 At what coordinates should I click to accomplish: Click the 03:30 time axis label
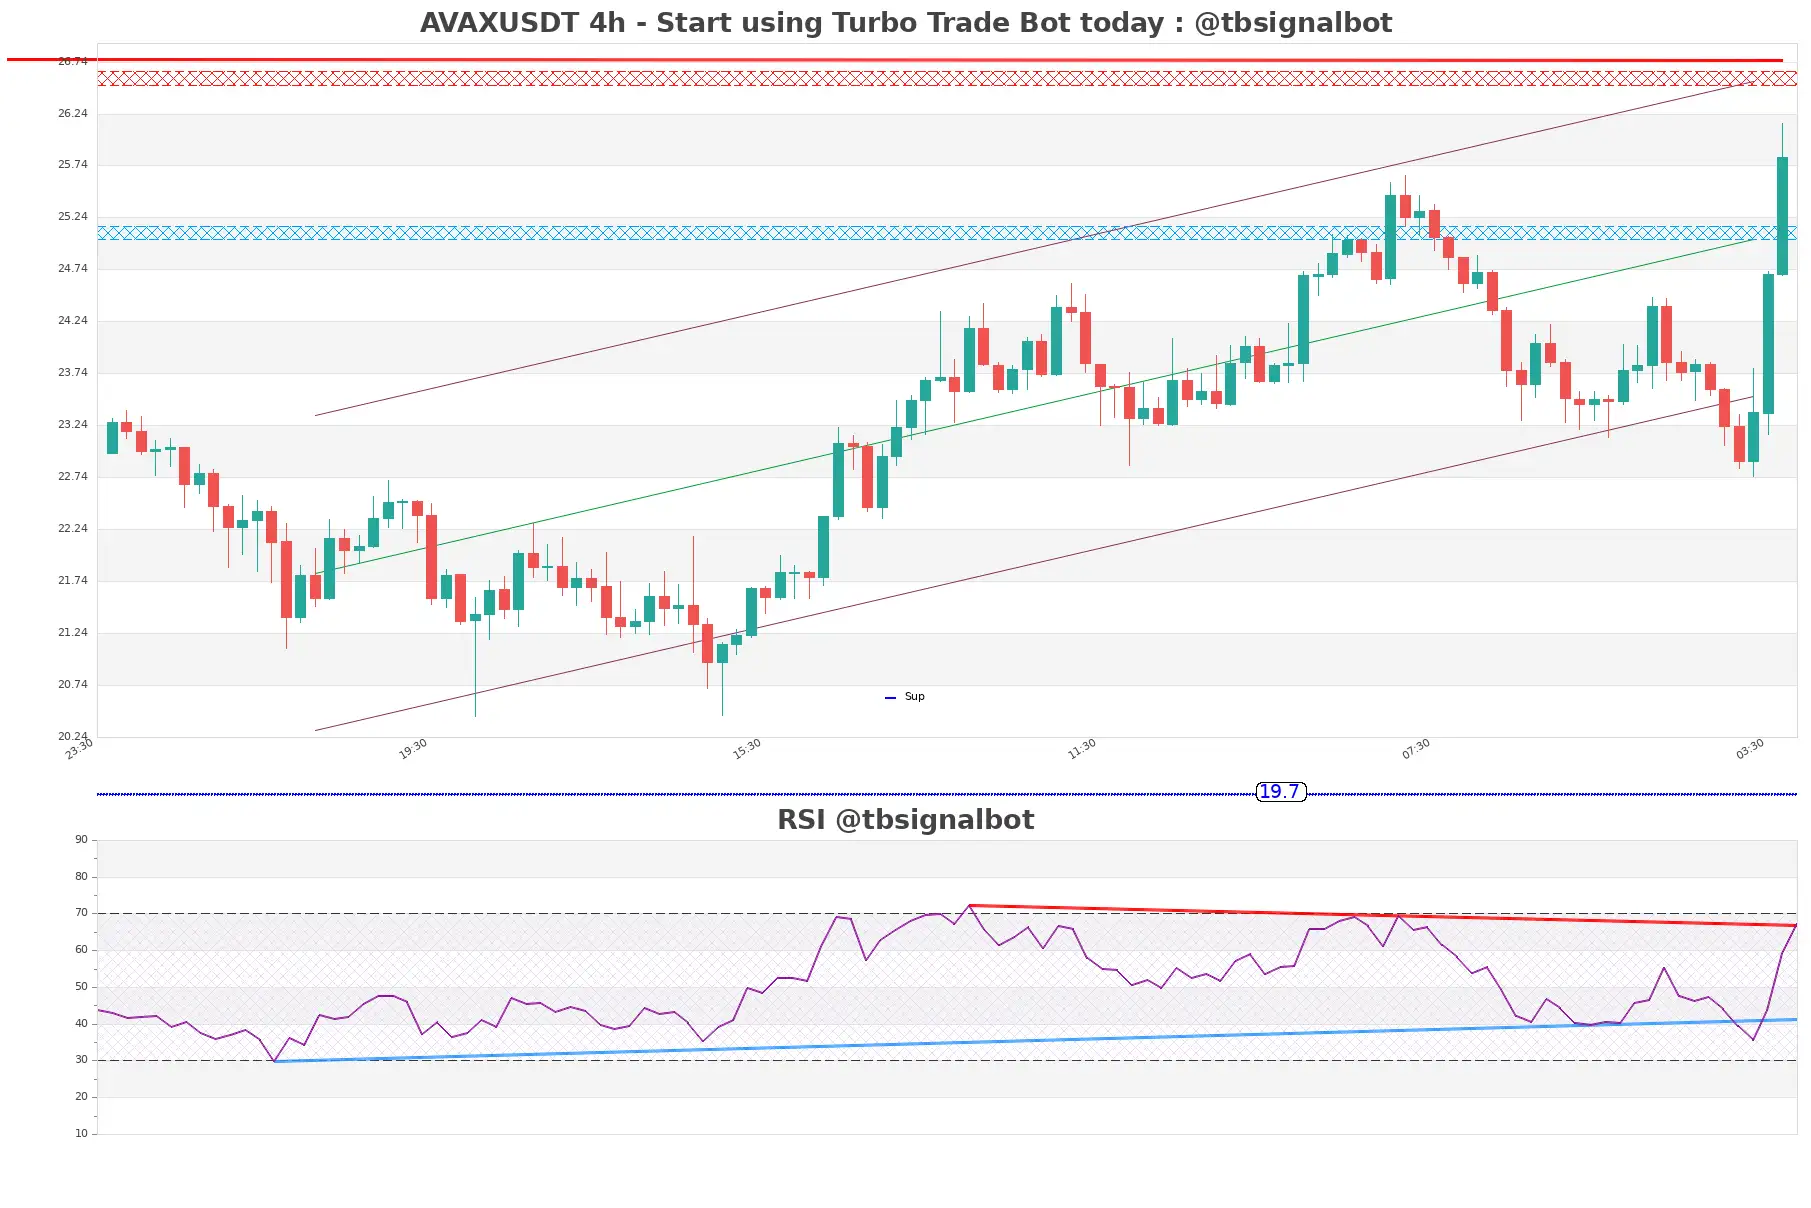tap(1750, 749)
